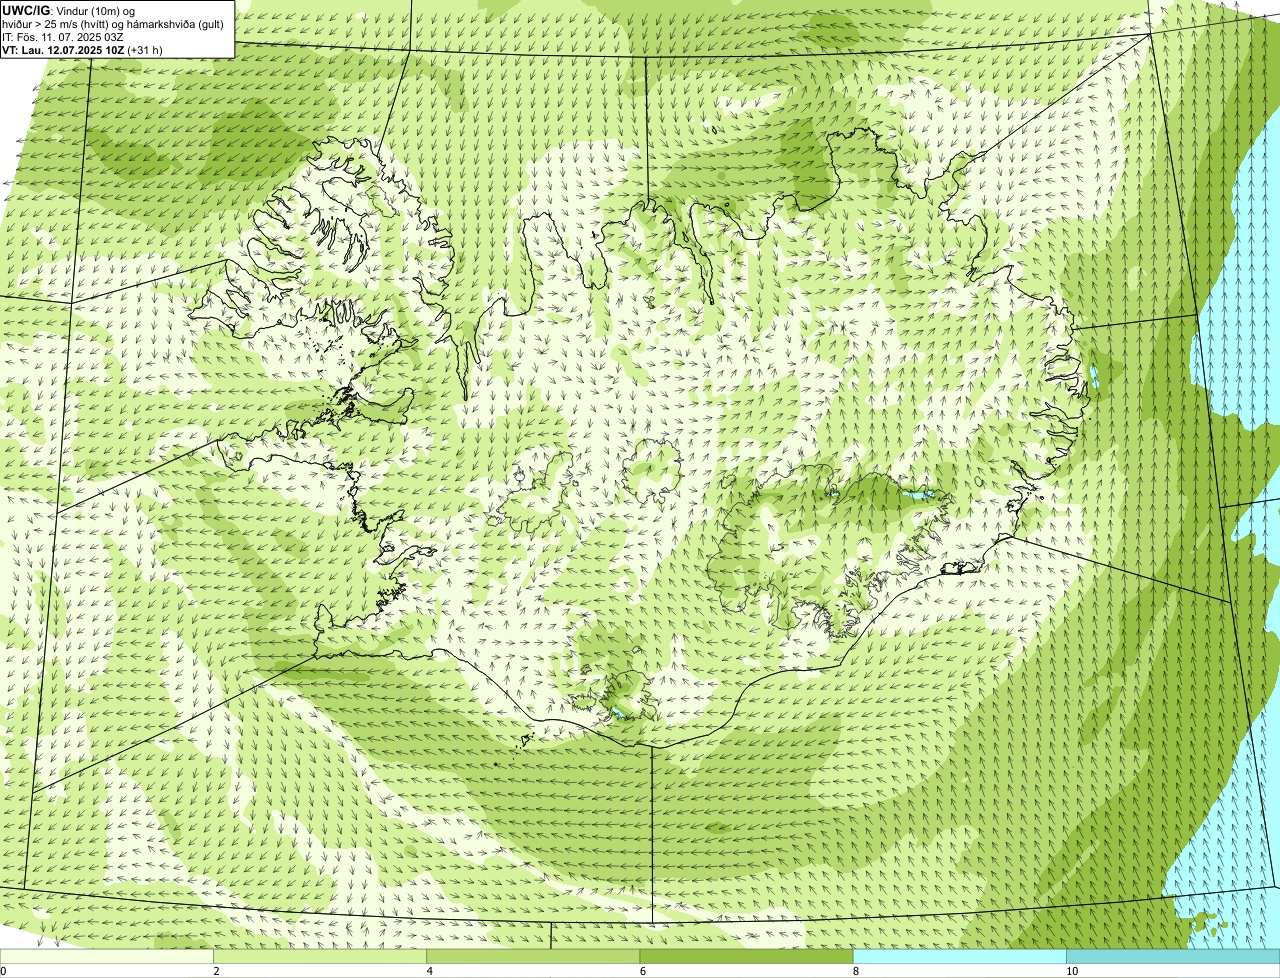Screen dimensions: 1280x978
Task: Click the "UWC/IG: Vindur (10m) og" title line
Action: [x=69, y=10]
